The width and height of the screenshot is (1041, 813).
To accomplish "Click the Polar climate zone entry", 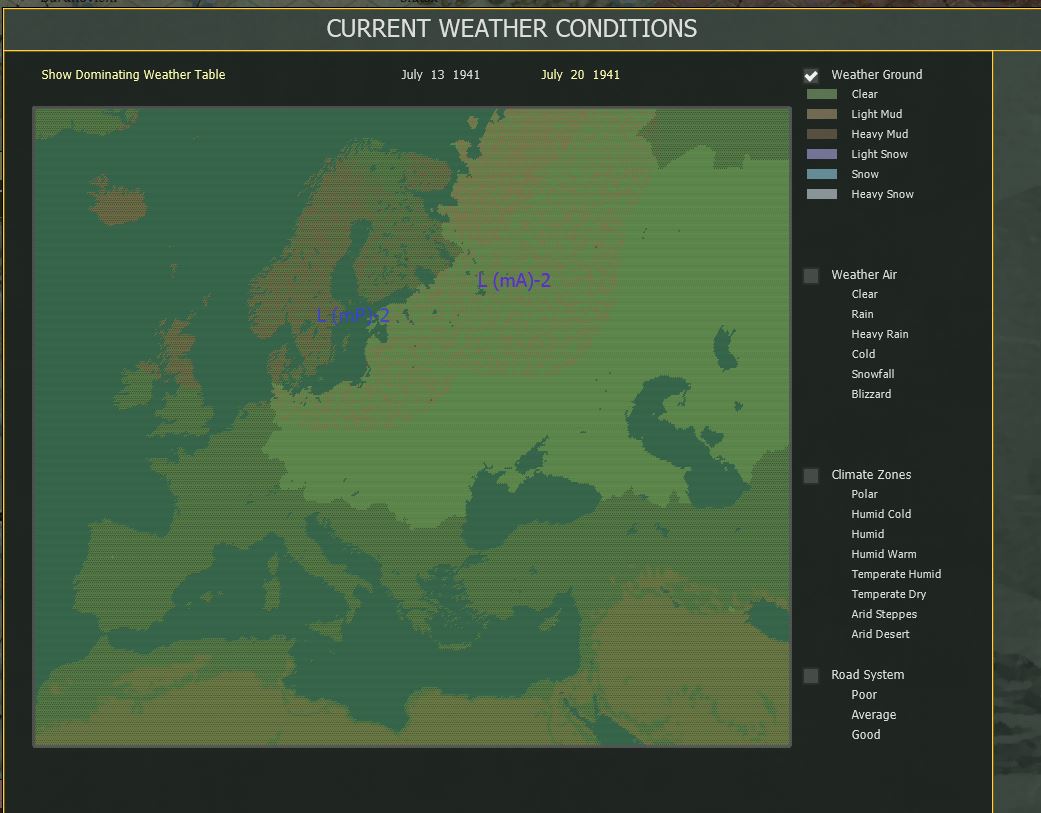I will (864, 494).
